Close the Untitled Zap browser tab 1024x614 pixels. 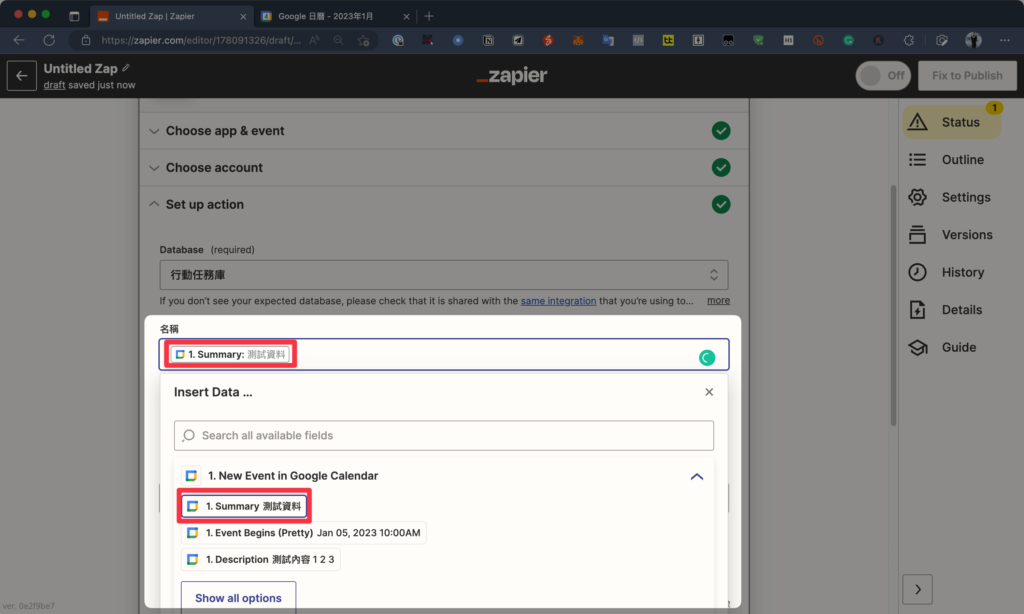pyautogui.click(x=243, y=16)
